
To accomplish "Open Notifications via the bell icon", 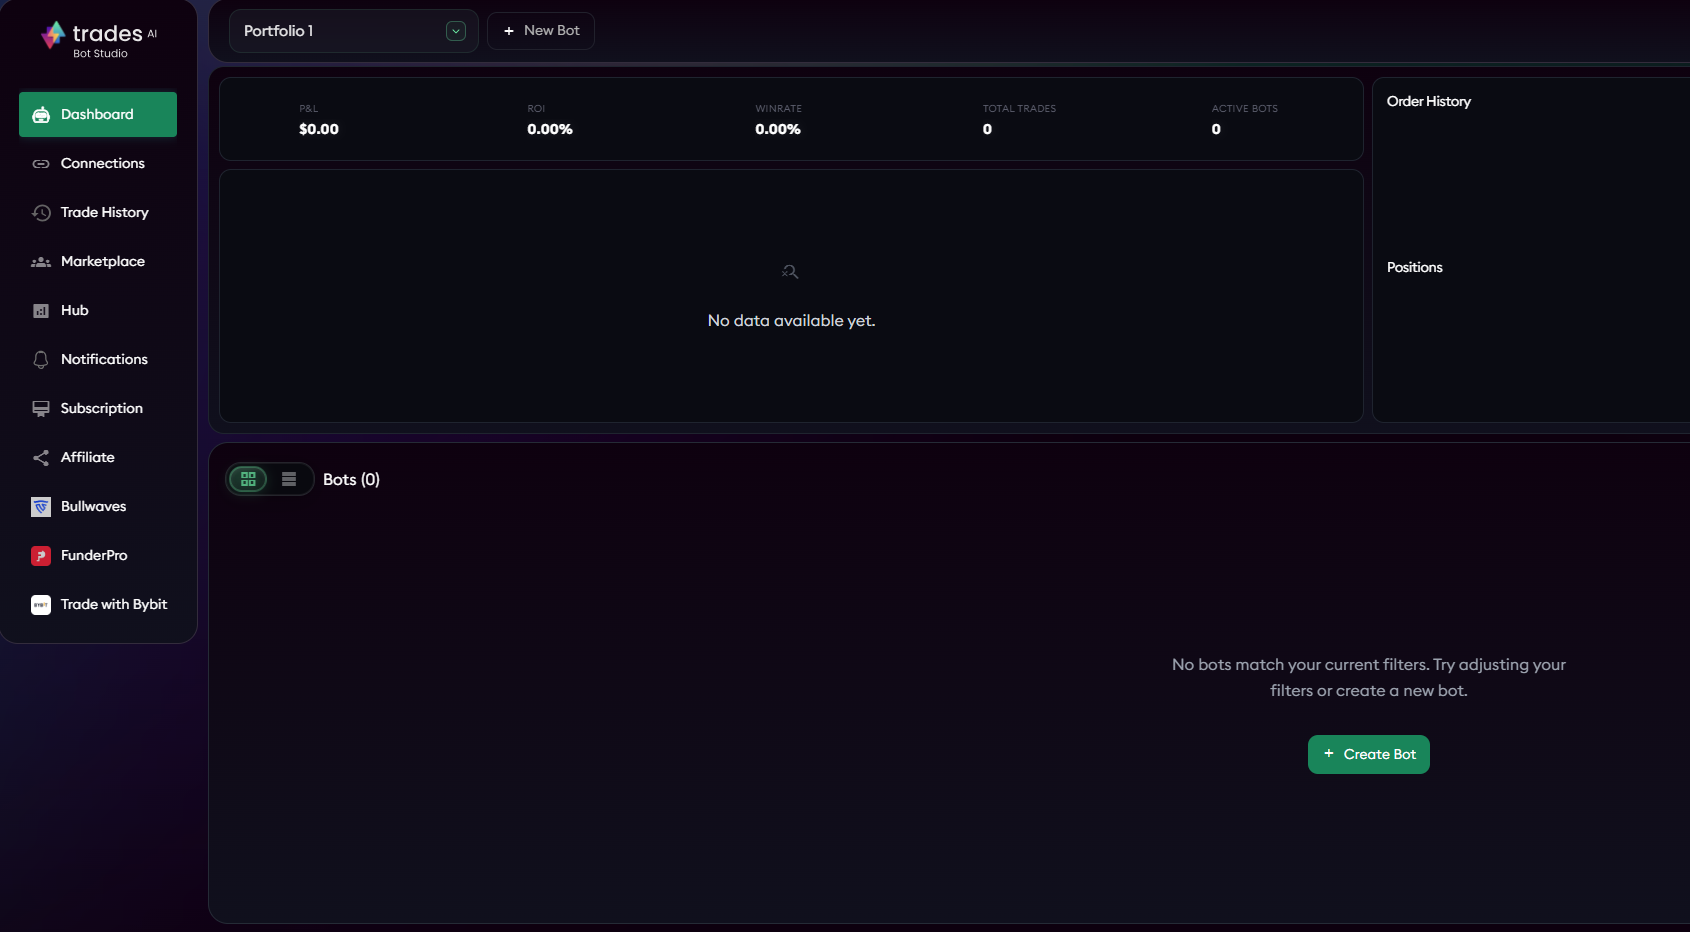I will coord(41,360).
